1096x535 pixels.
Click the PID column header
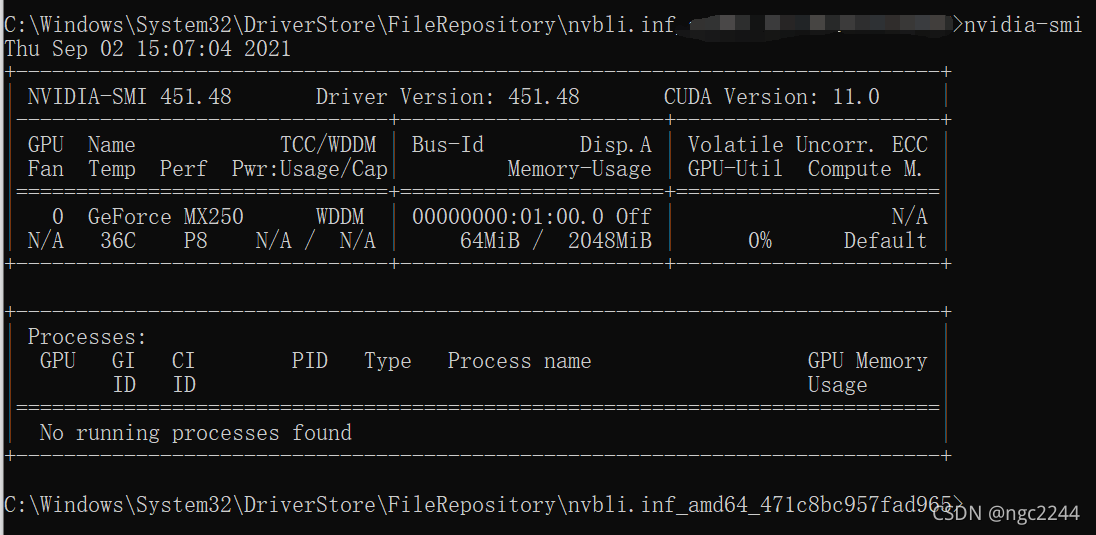pos(310,361)
